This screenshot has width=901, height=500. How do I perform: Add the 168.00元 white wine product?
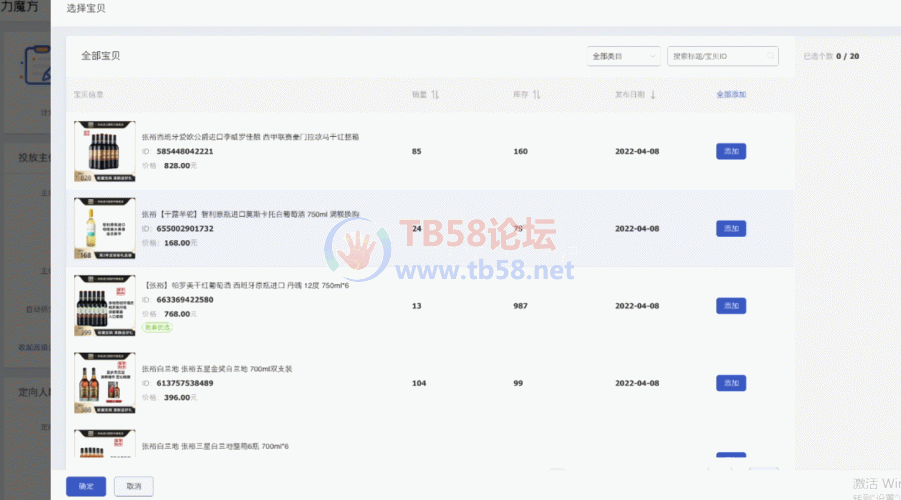coord(731,229)
